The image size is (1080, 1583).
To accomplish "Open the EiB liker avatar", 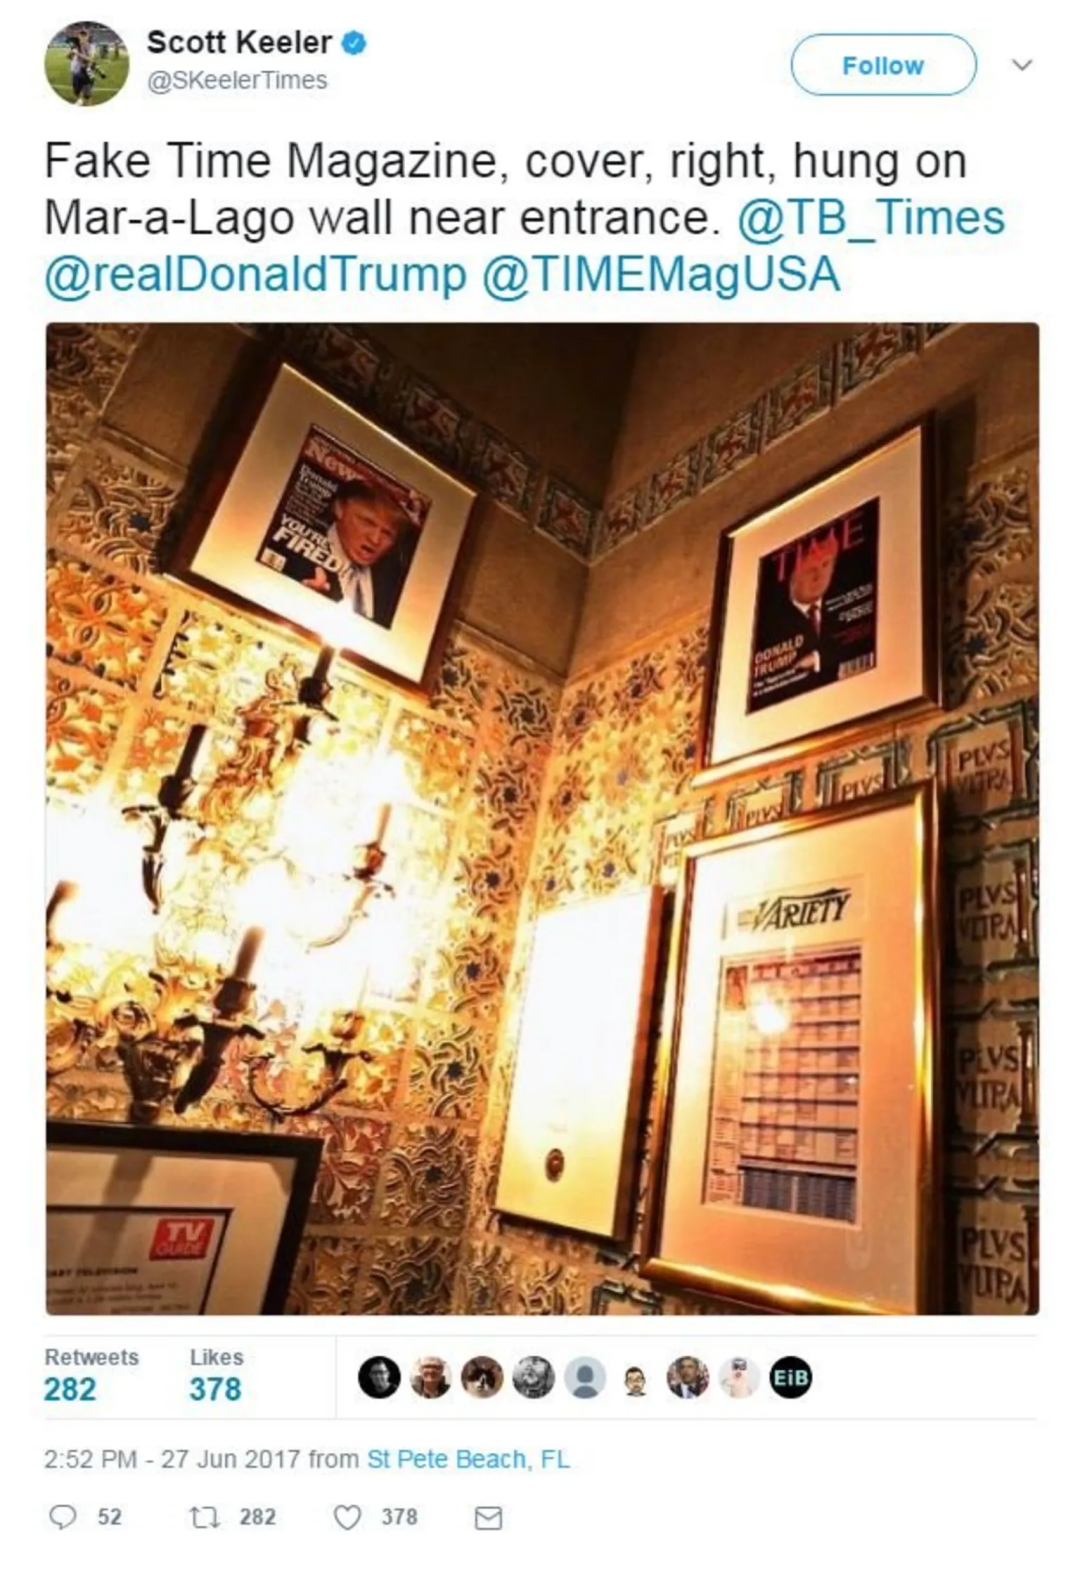I will click(790, 1377).
